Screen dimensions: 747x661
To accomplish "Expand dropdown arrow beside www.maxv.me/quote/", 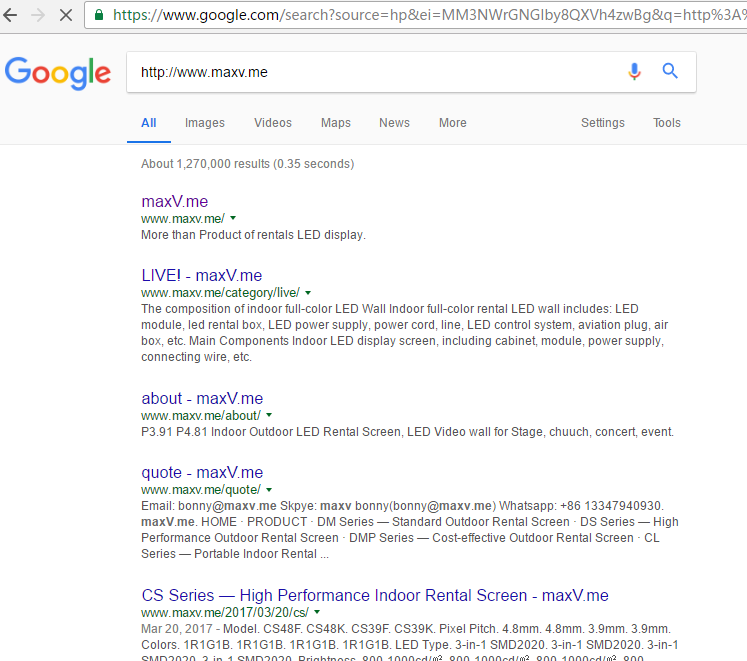I will pyautogui.click(x=269, y=489).
